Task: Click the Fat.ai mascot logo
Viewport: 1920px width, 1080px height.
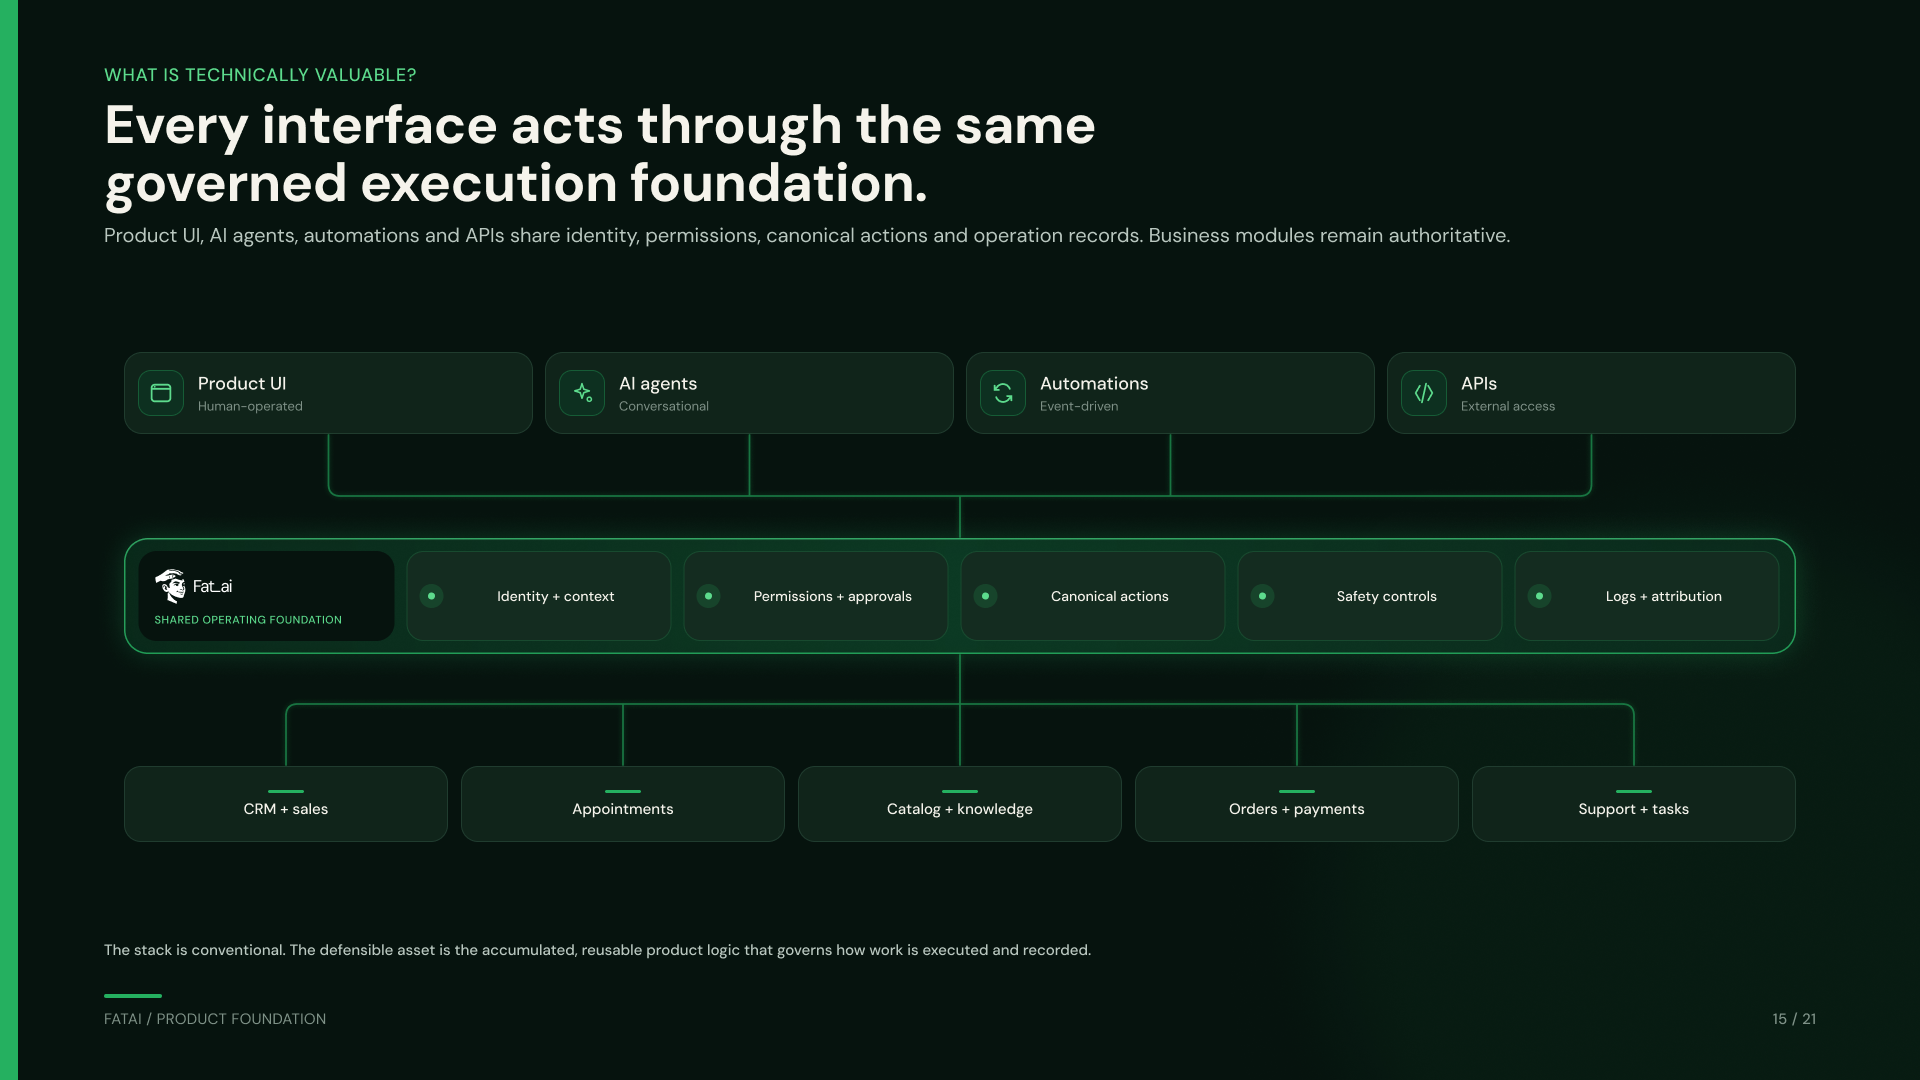Action: tap(171, 586)
